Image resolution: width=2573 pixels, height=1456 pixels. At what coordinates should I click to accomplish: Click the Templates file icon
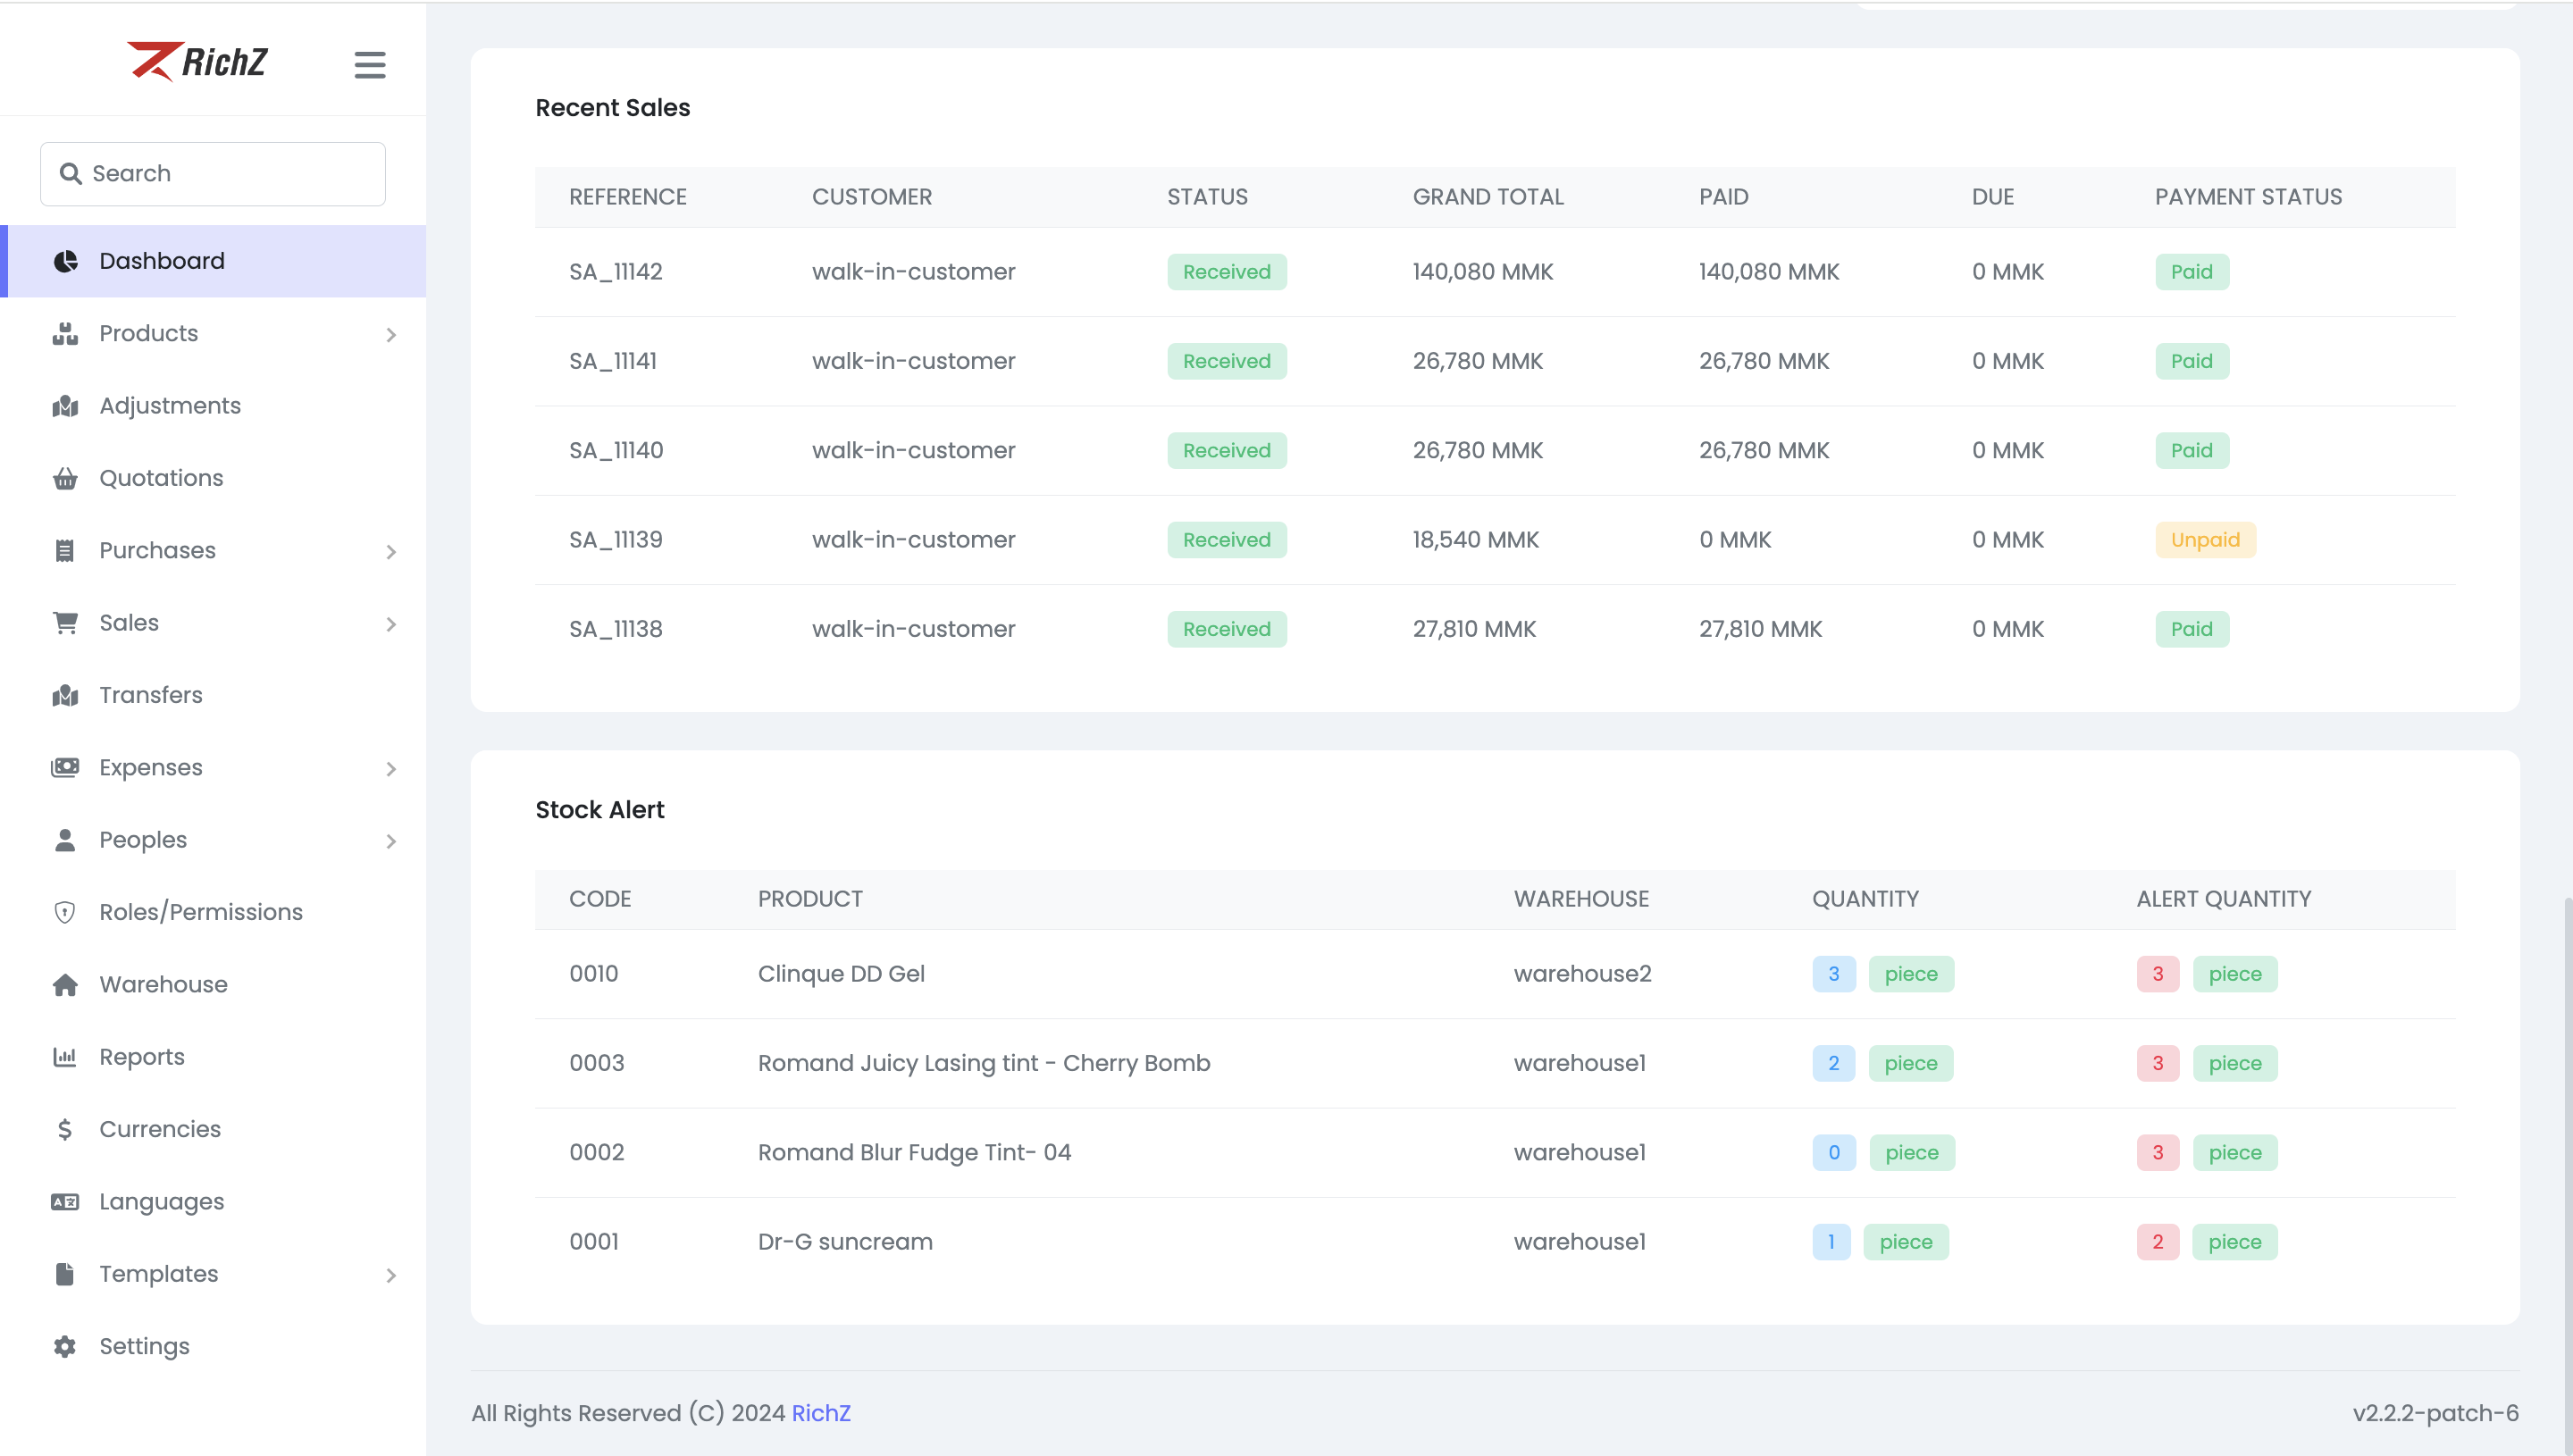[65, 1274]
